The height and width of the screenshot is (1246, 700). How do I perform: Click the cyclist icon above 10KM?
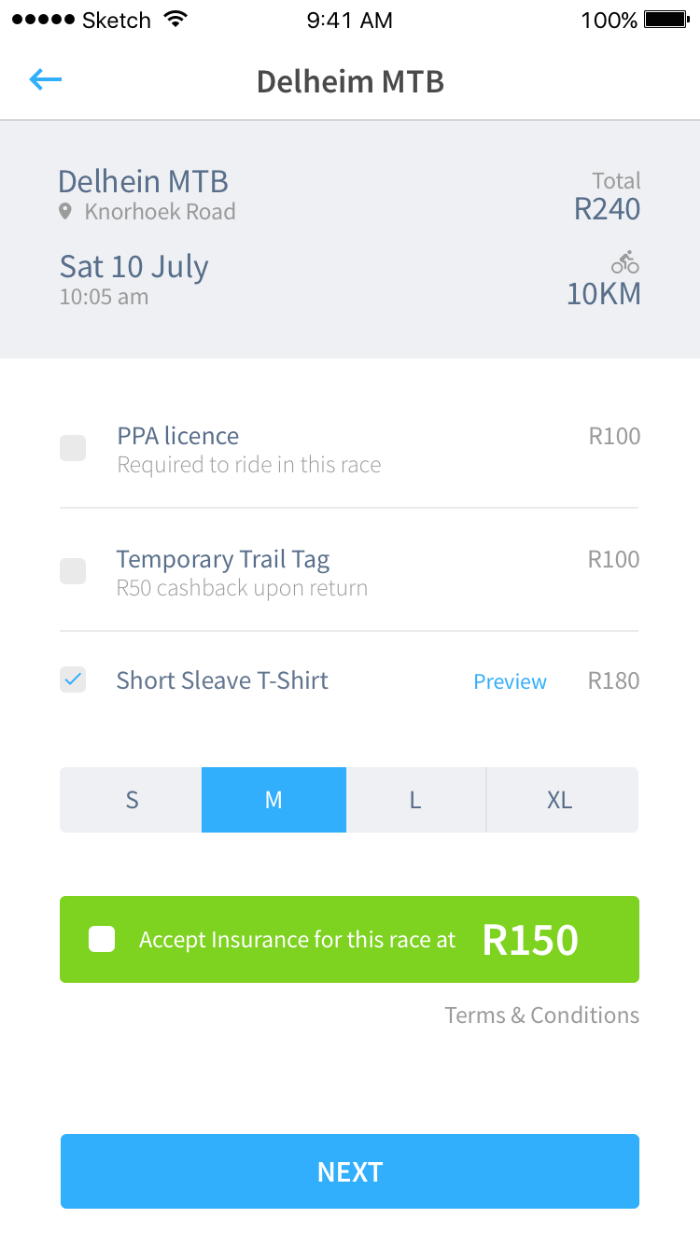pyautogui.click(x=625, y=263)
